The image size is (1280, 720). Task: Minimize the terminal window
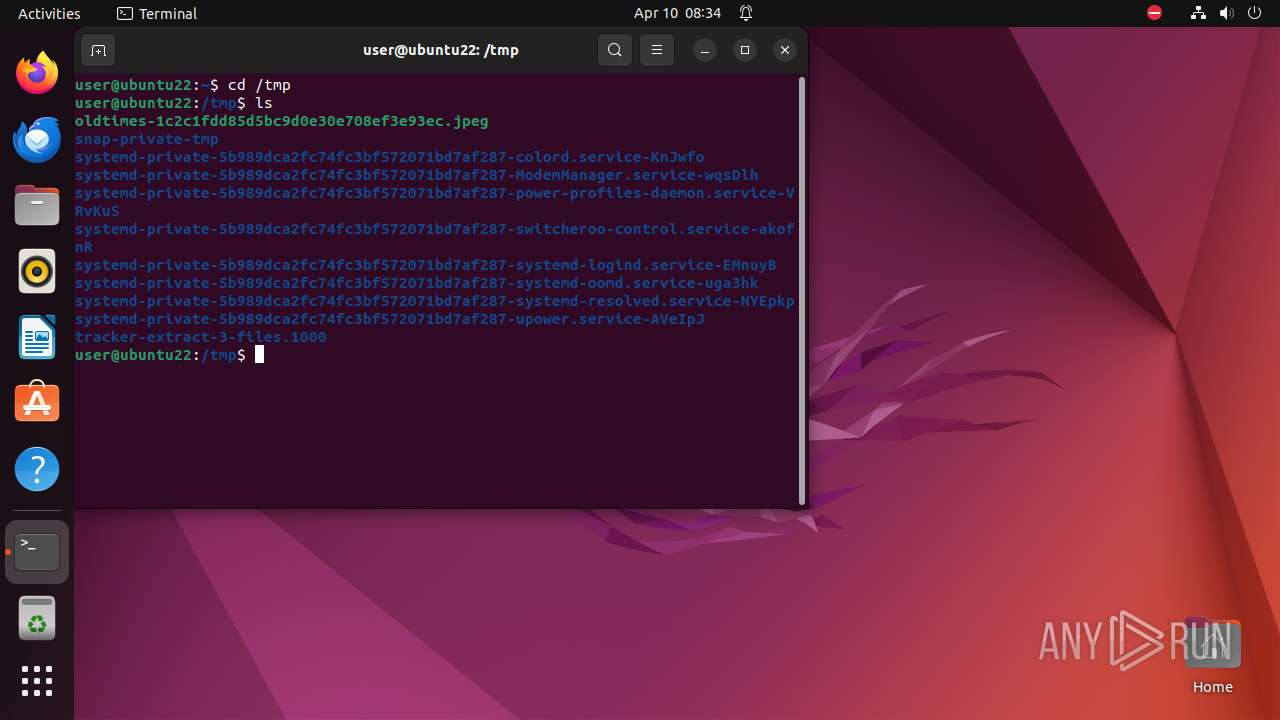705,50
